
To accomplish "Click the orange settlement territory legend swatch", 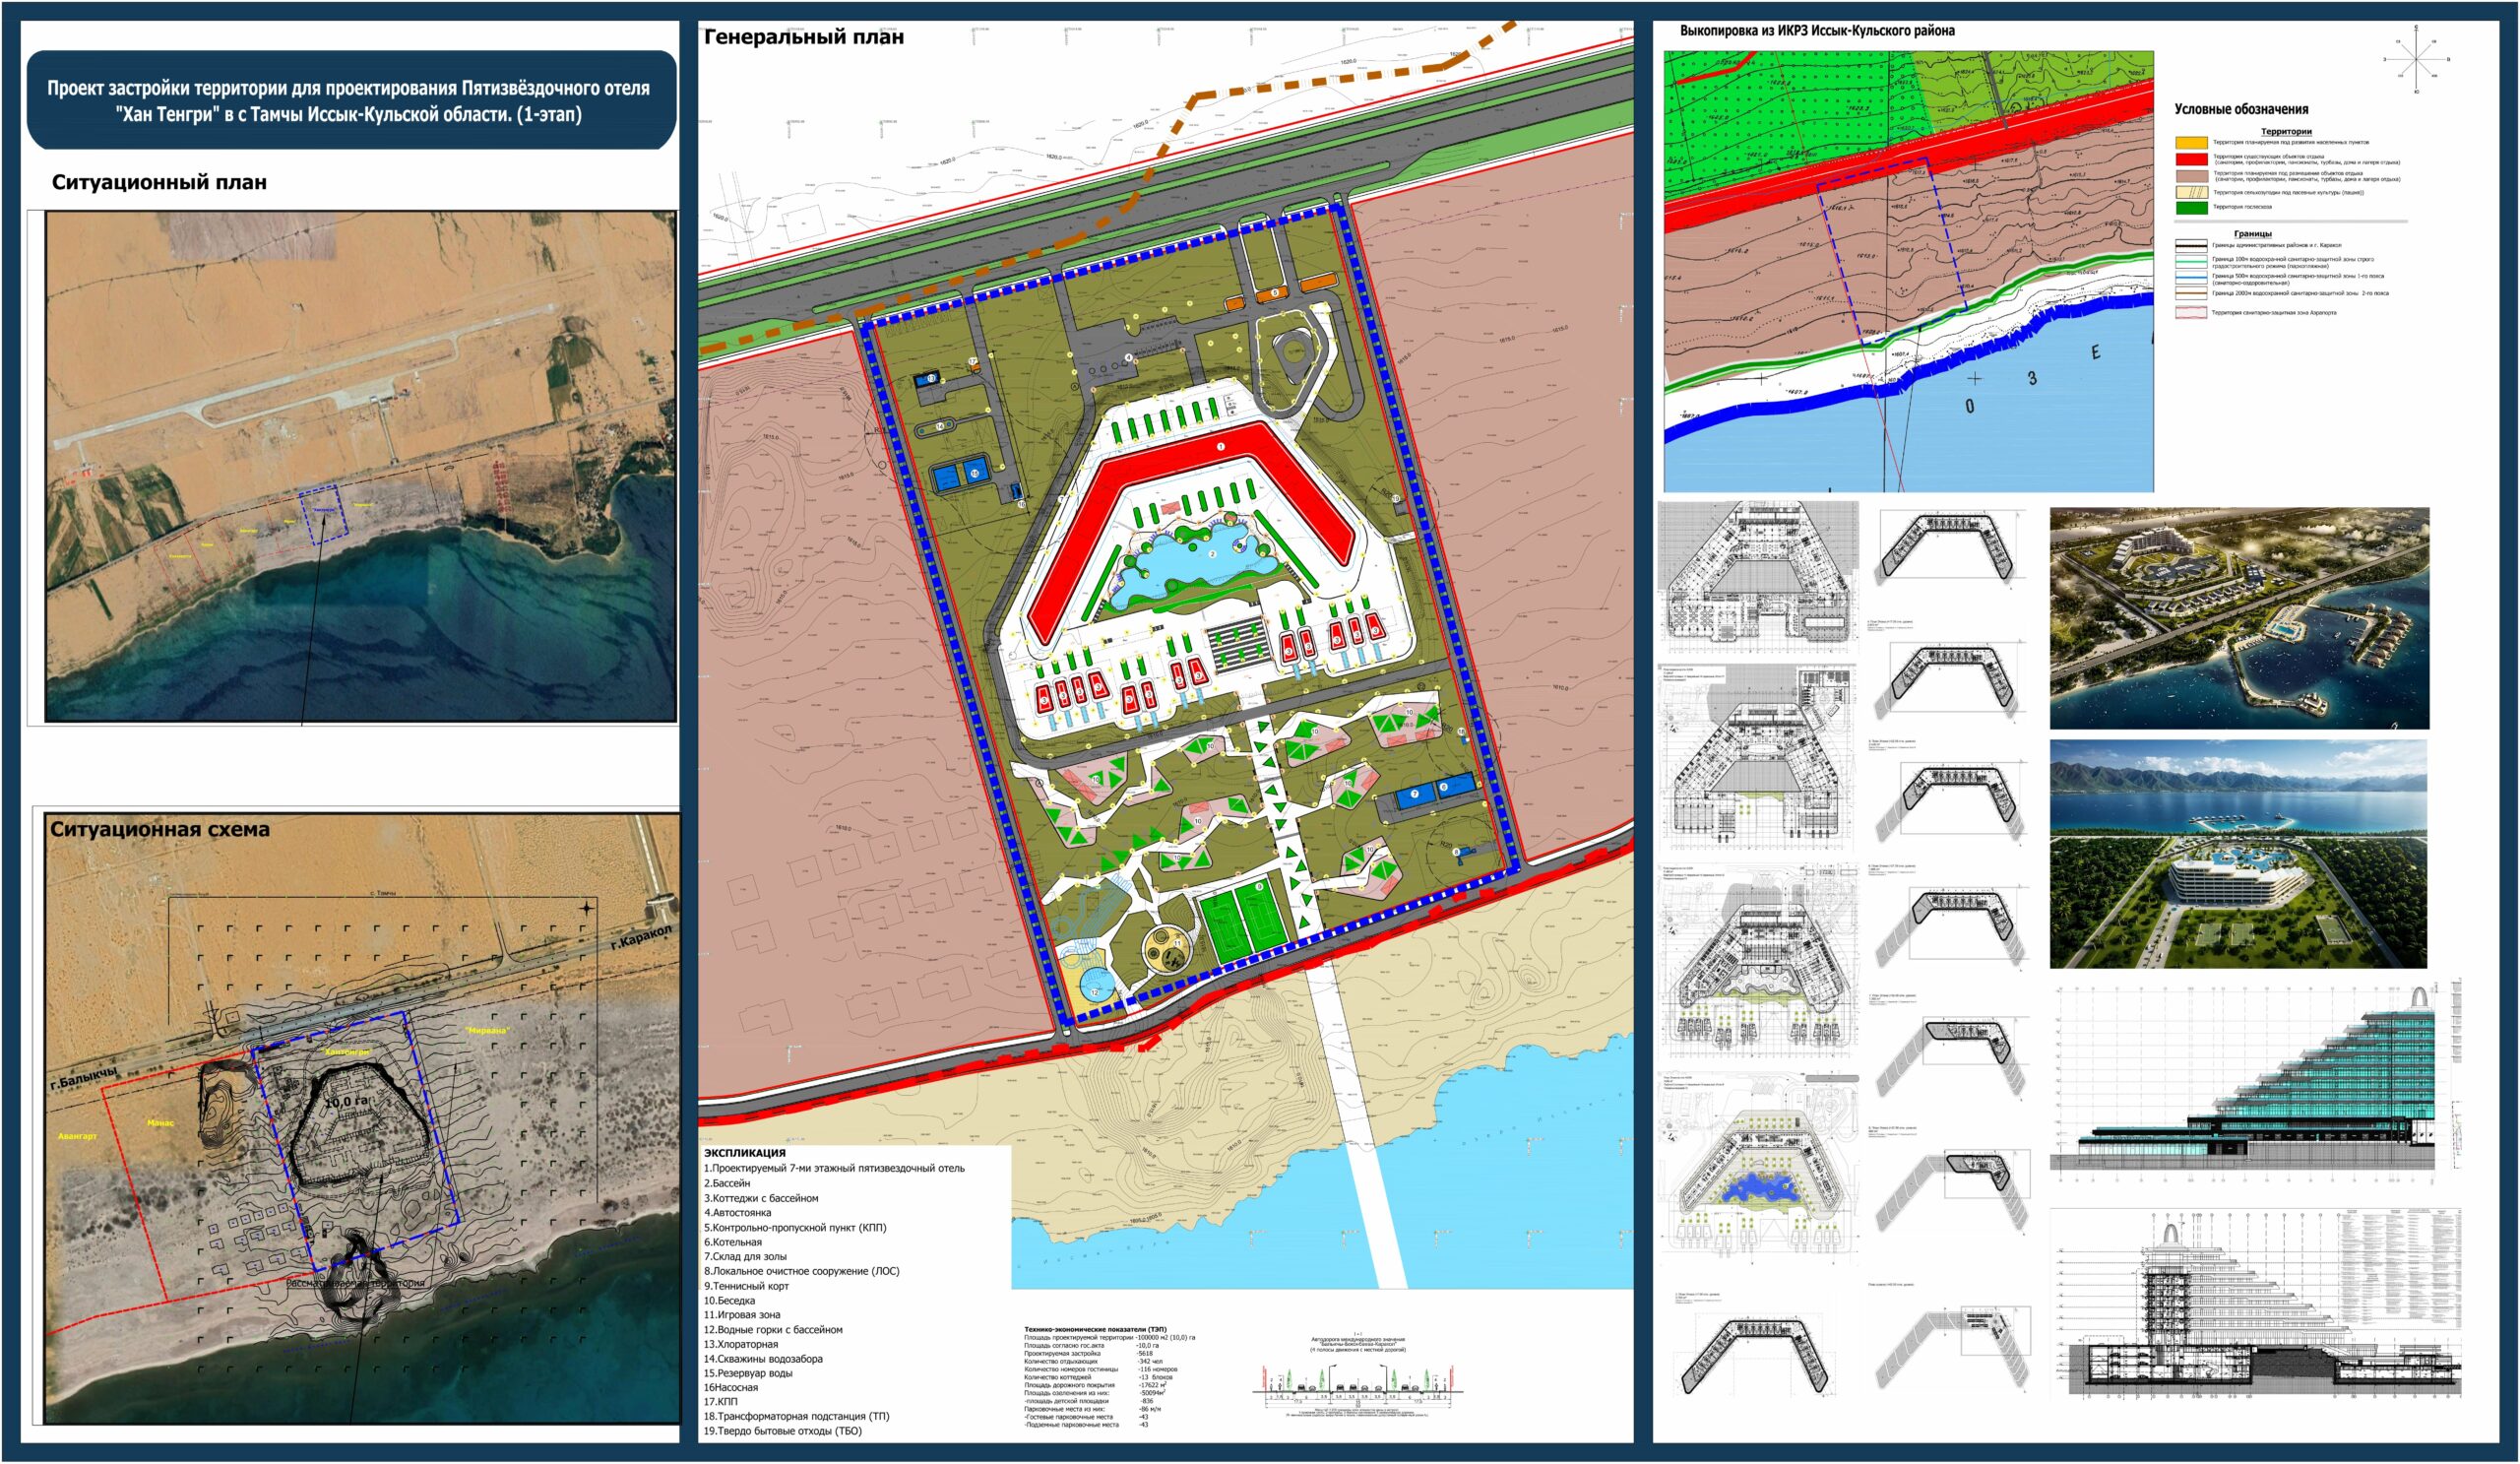I will (x=2191, y=143).
